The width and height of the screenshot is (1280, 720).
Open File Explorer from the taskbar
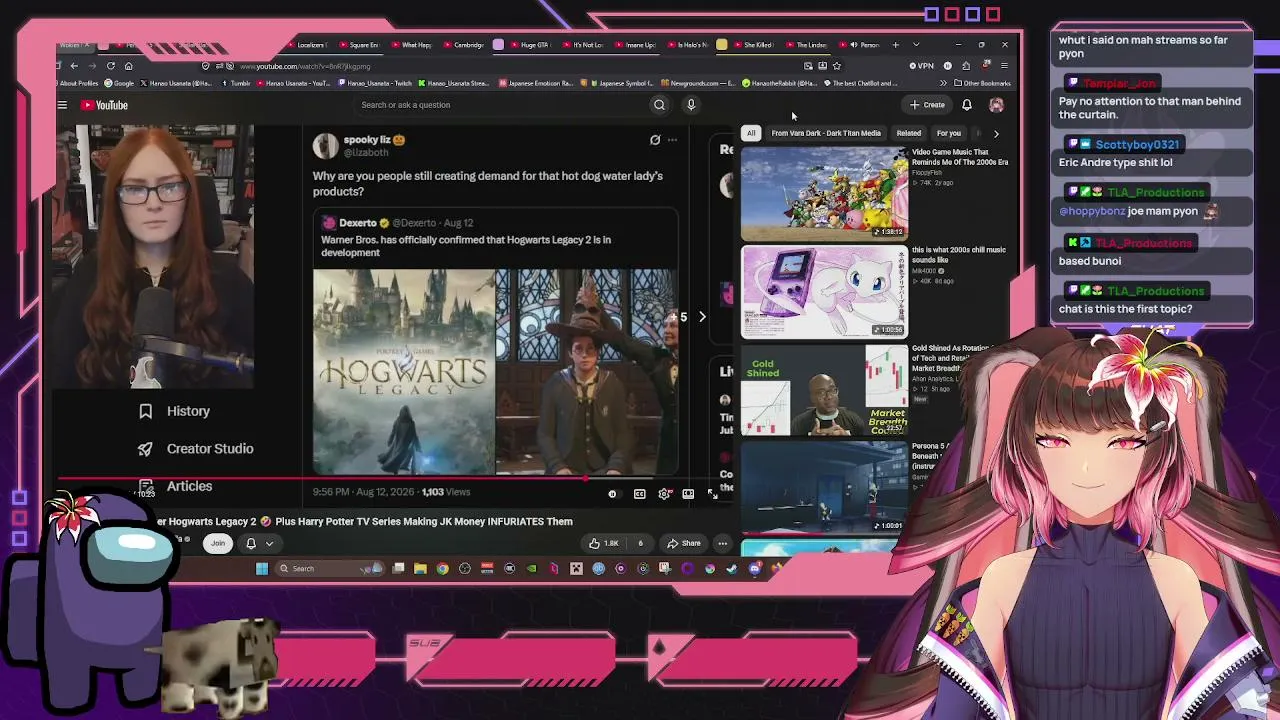pyautogui.click(x=420, y=569)
